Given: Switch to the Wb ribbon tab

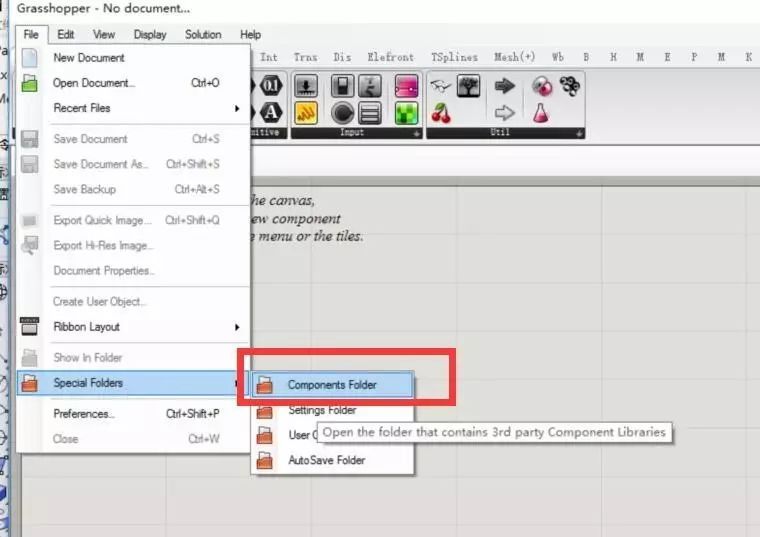Looking at the screenshot, I should pyautogui.click(x=558, y=57).
